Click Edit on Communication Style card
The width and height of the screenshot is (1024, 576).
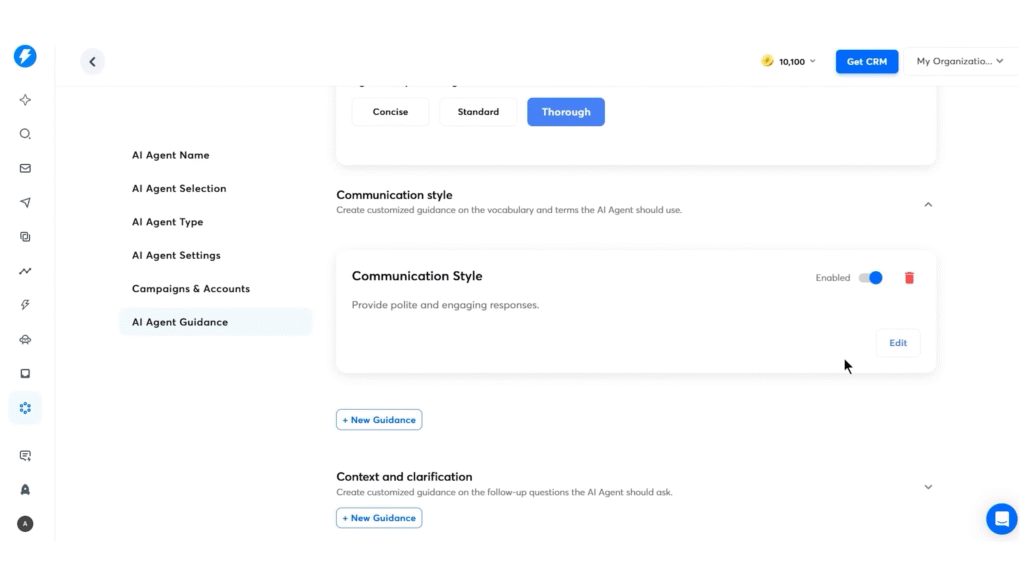(898, 343)
